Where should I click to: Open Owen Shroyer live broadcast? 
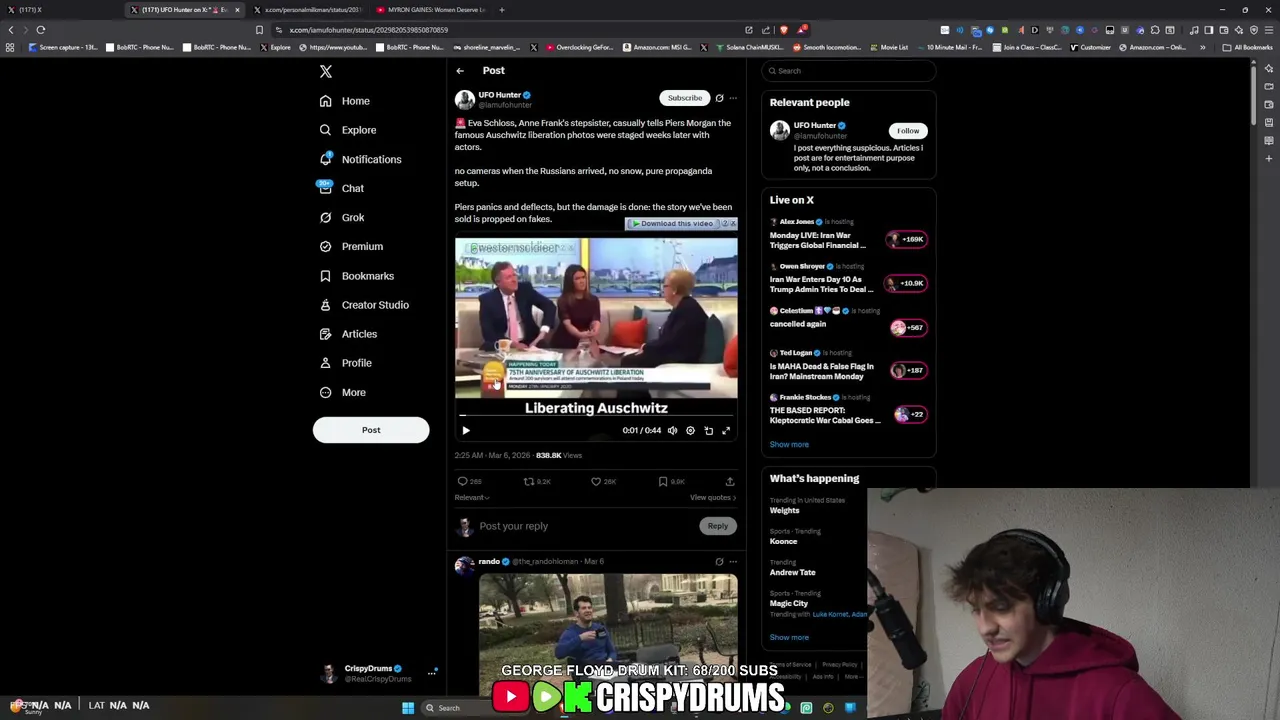[x=849, y=279]
